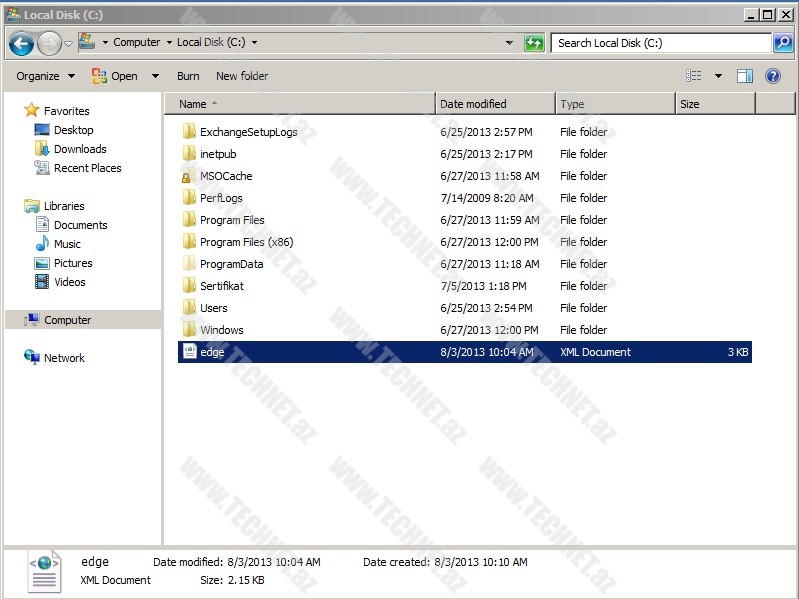Select Network in navigation pane

[64, 358]
